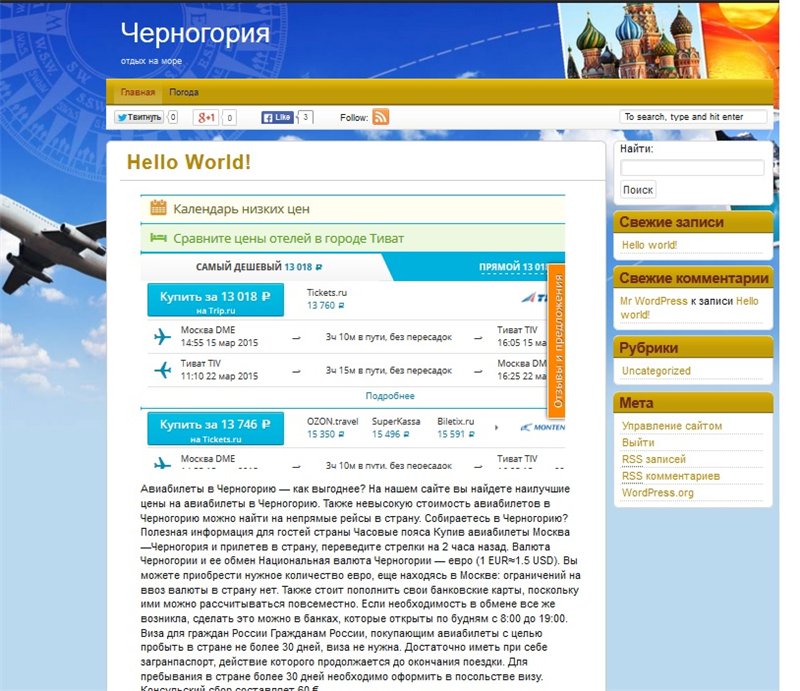
Task: Select the САМЫЙ ДЕШЕВЫЙ 13 018 tab
Action: point(259,267)
